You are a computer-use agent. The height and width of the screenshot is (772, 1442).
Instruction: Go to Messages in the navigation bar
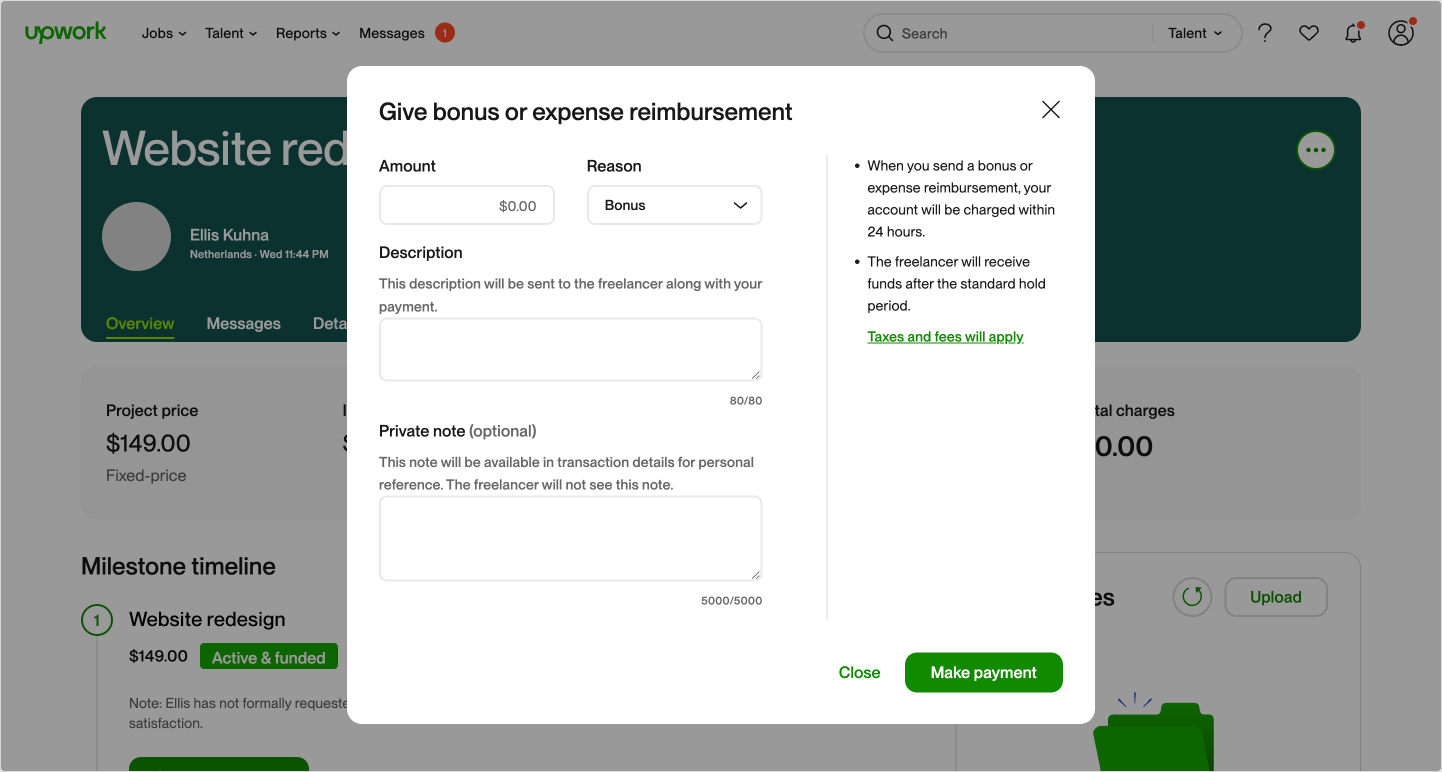click(392, 33)
